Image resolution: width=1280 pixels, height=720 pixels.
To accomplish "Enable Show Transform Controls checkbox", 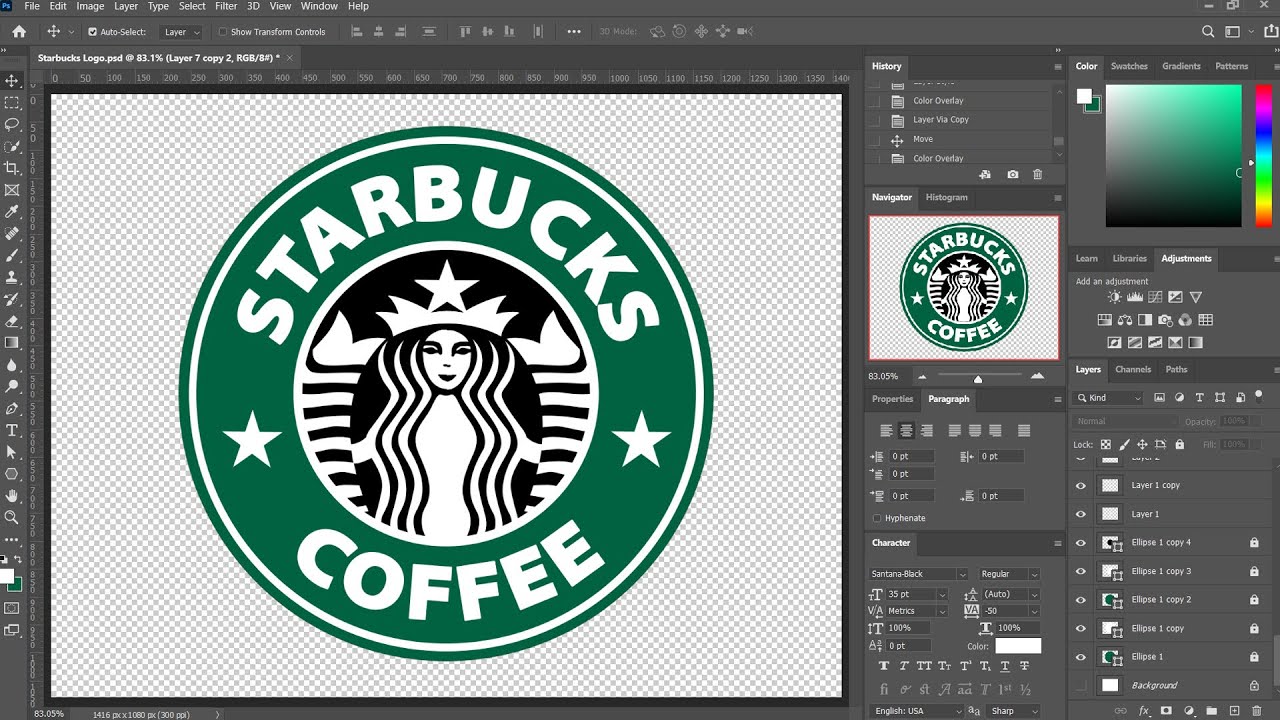I will point(223,32).
